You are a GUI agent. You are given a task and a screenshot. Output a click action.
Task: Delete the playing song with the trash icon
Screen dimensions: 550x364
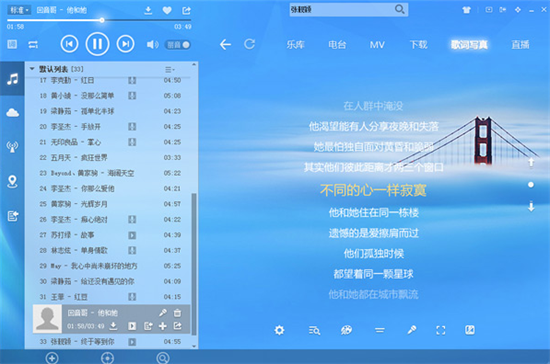click(x=177, y=312)
